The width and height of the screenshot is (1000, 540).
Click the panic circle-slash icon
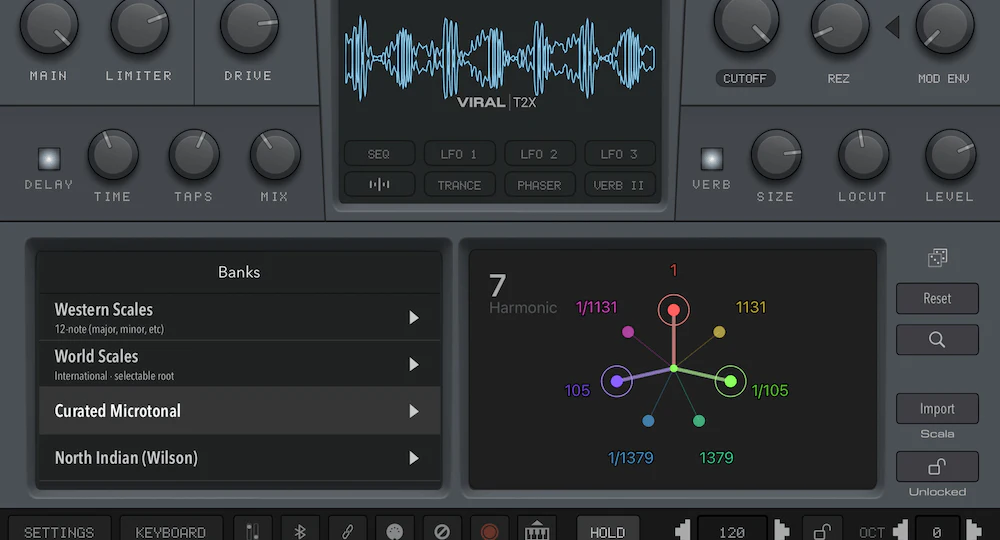[x=442, y=530]
